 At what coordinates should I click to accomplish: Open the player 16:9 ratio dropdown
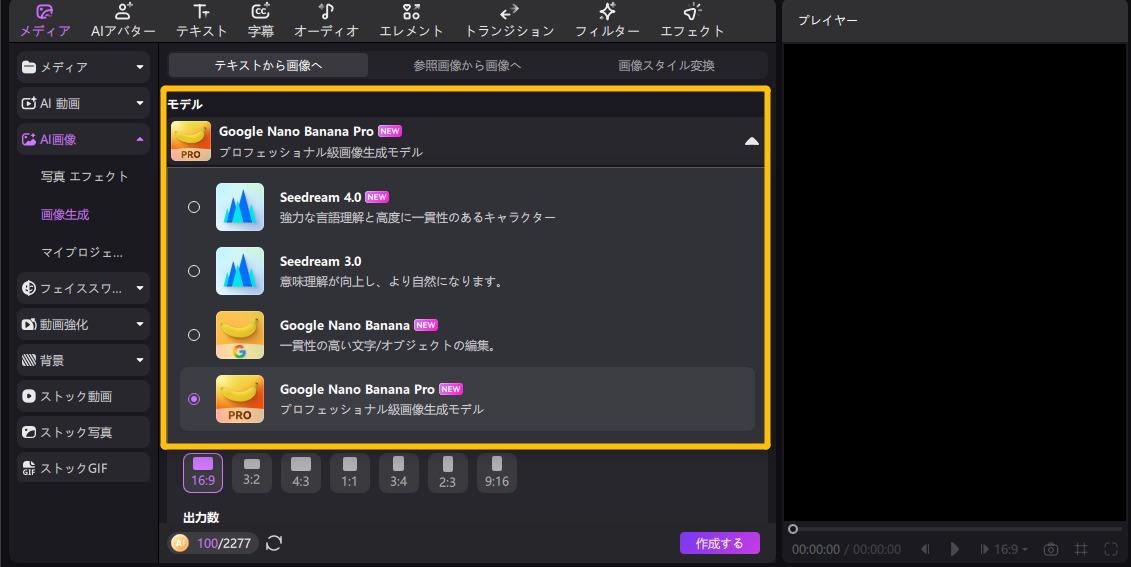point(1011,549)
